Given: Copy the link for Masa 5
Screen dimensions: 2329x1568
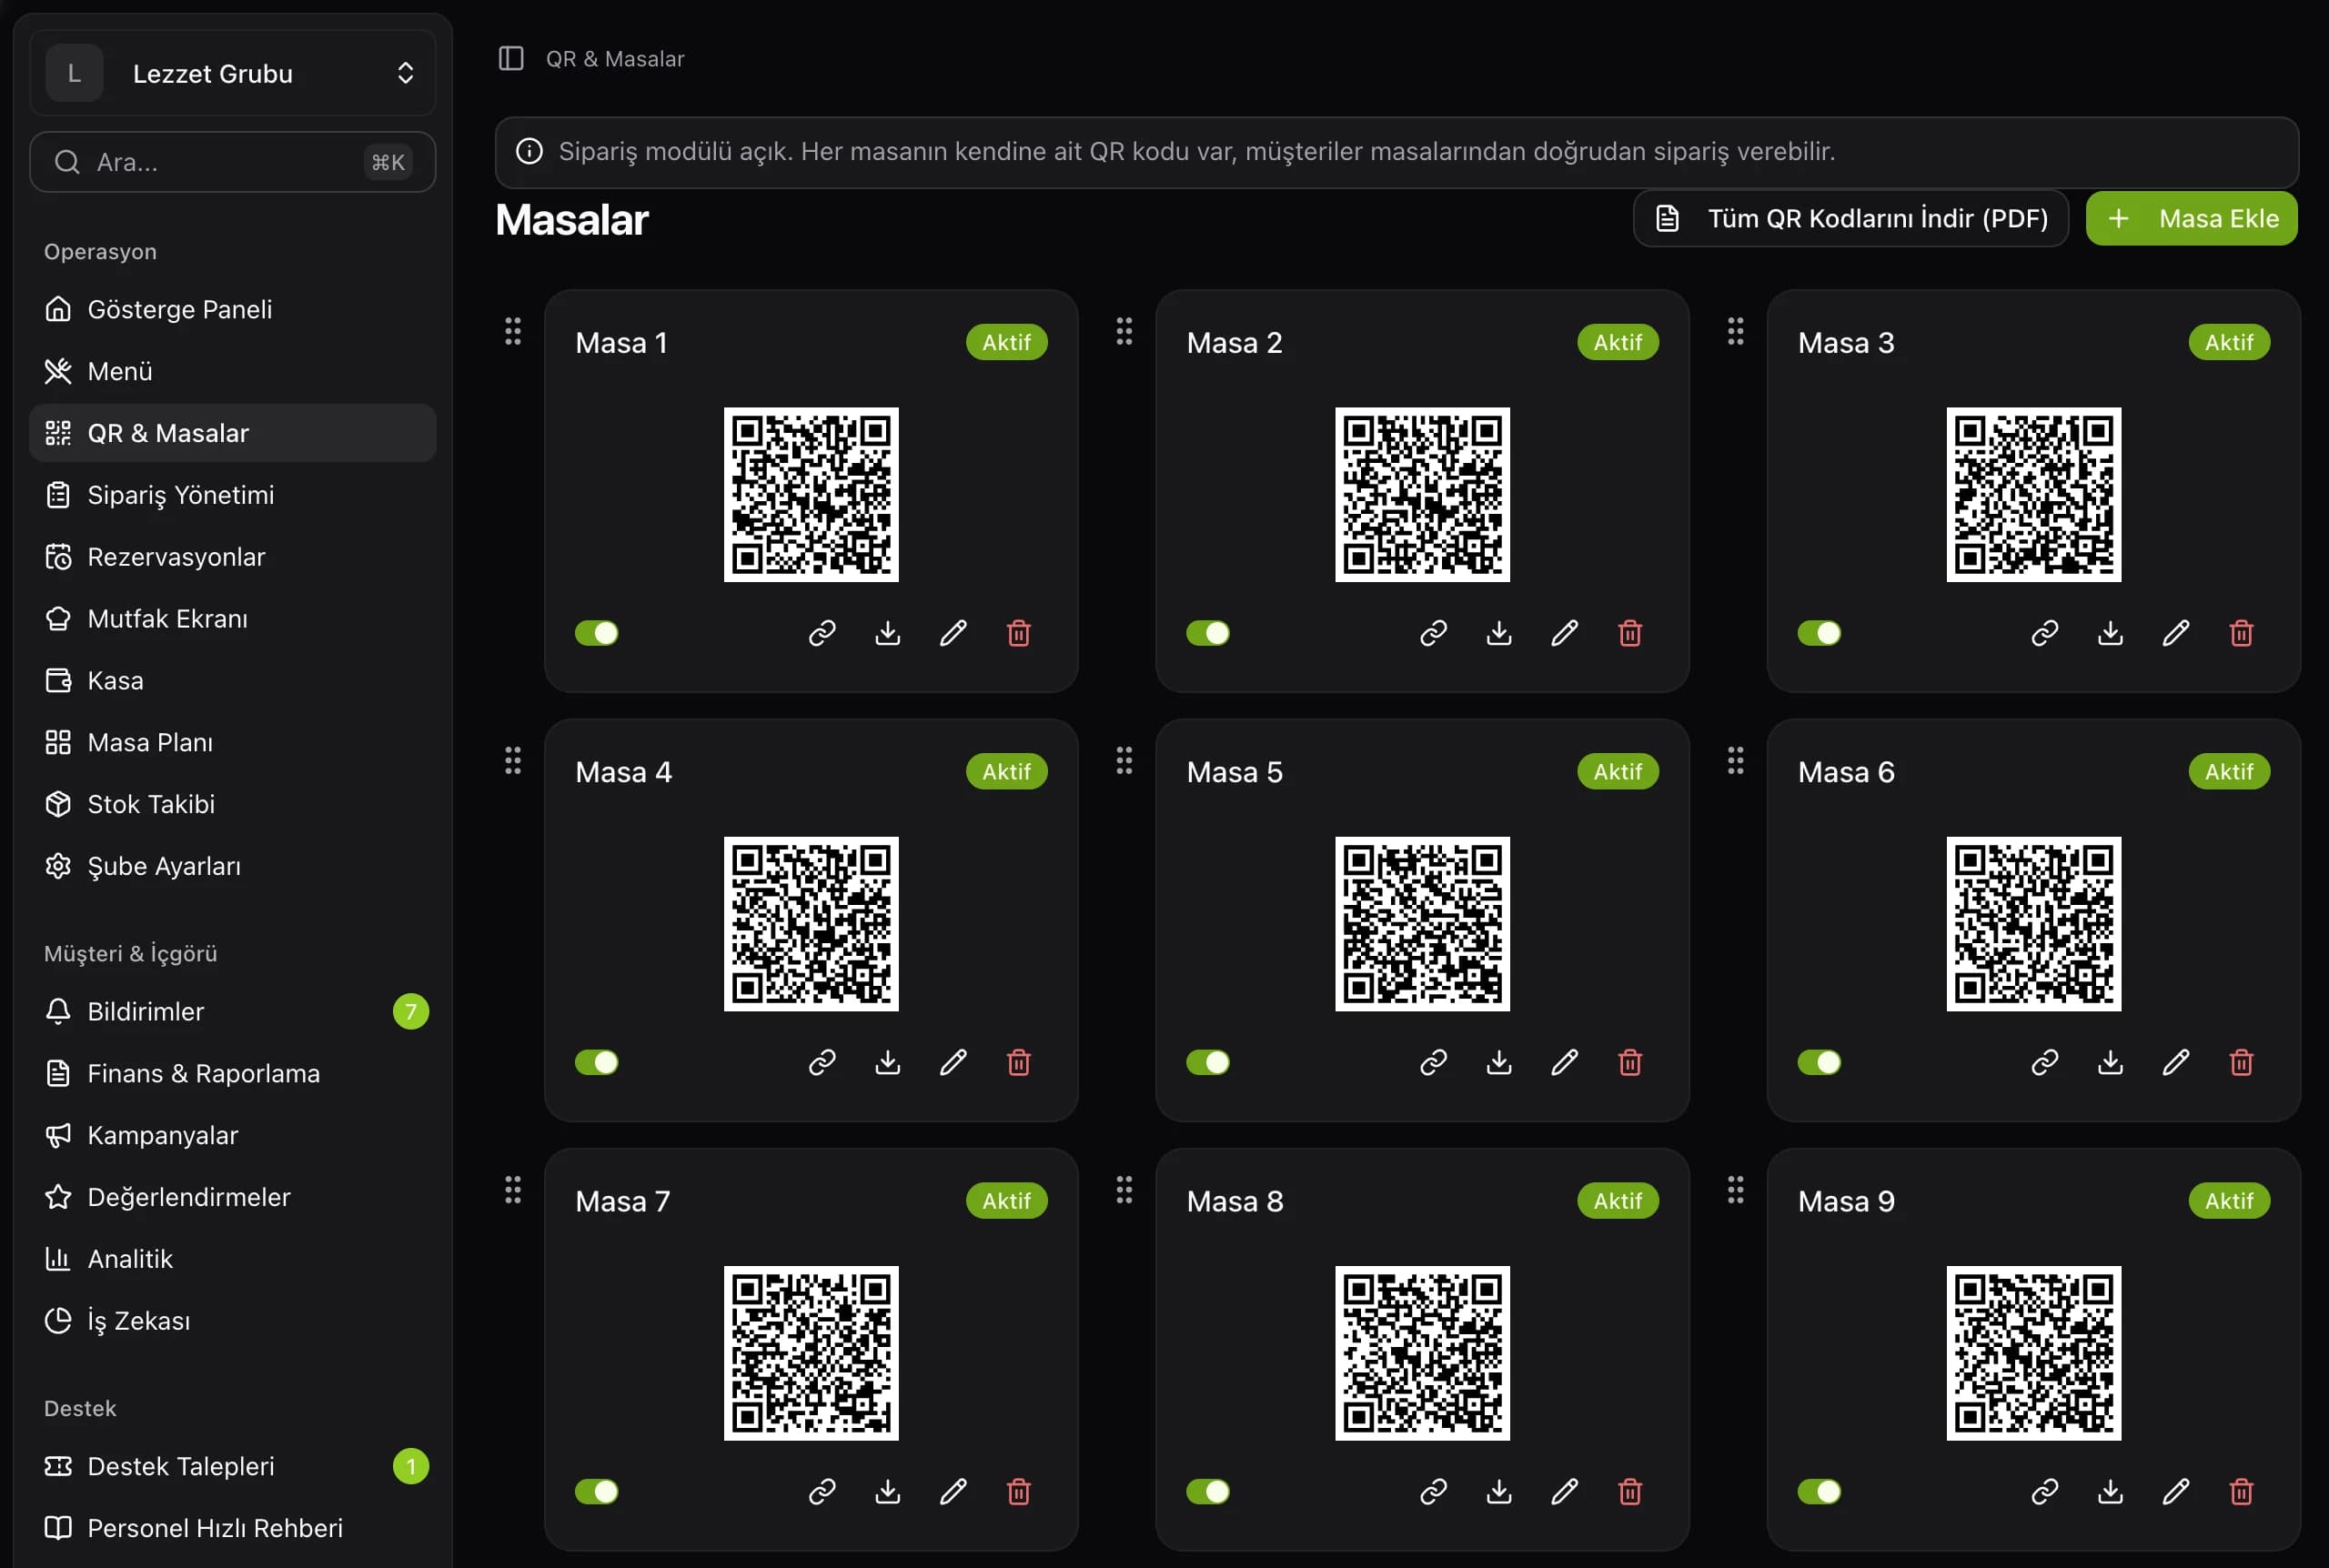Looking at the screenshot, I should point(1433,1062).
